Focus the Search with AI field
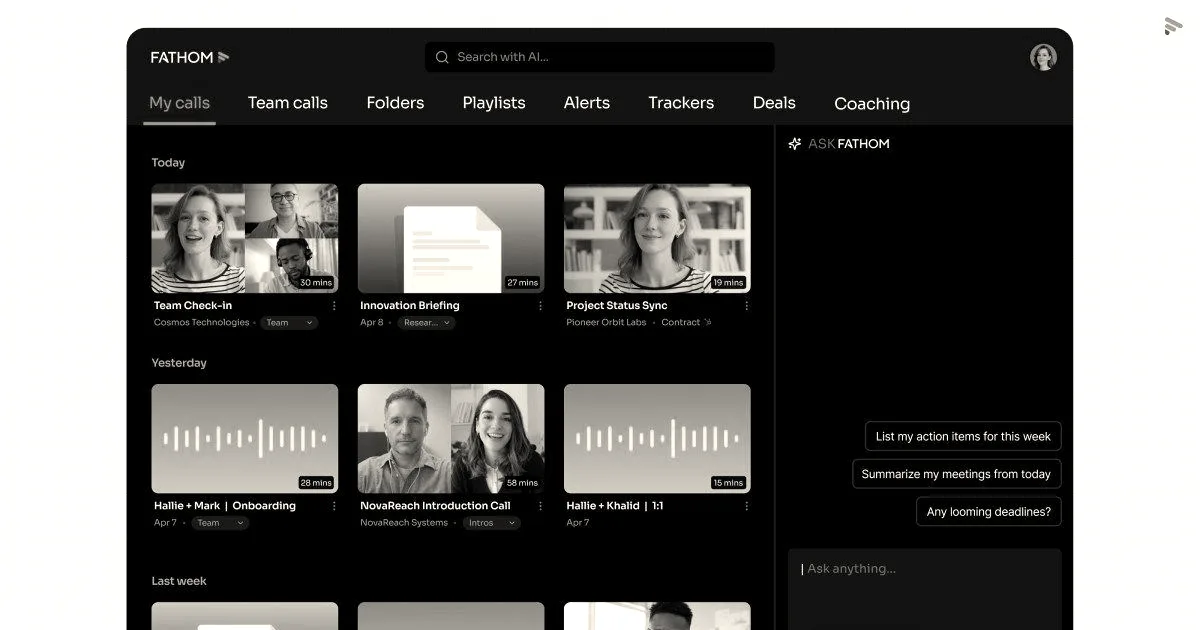 (600, 57)
